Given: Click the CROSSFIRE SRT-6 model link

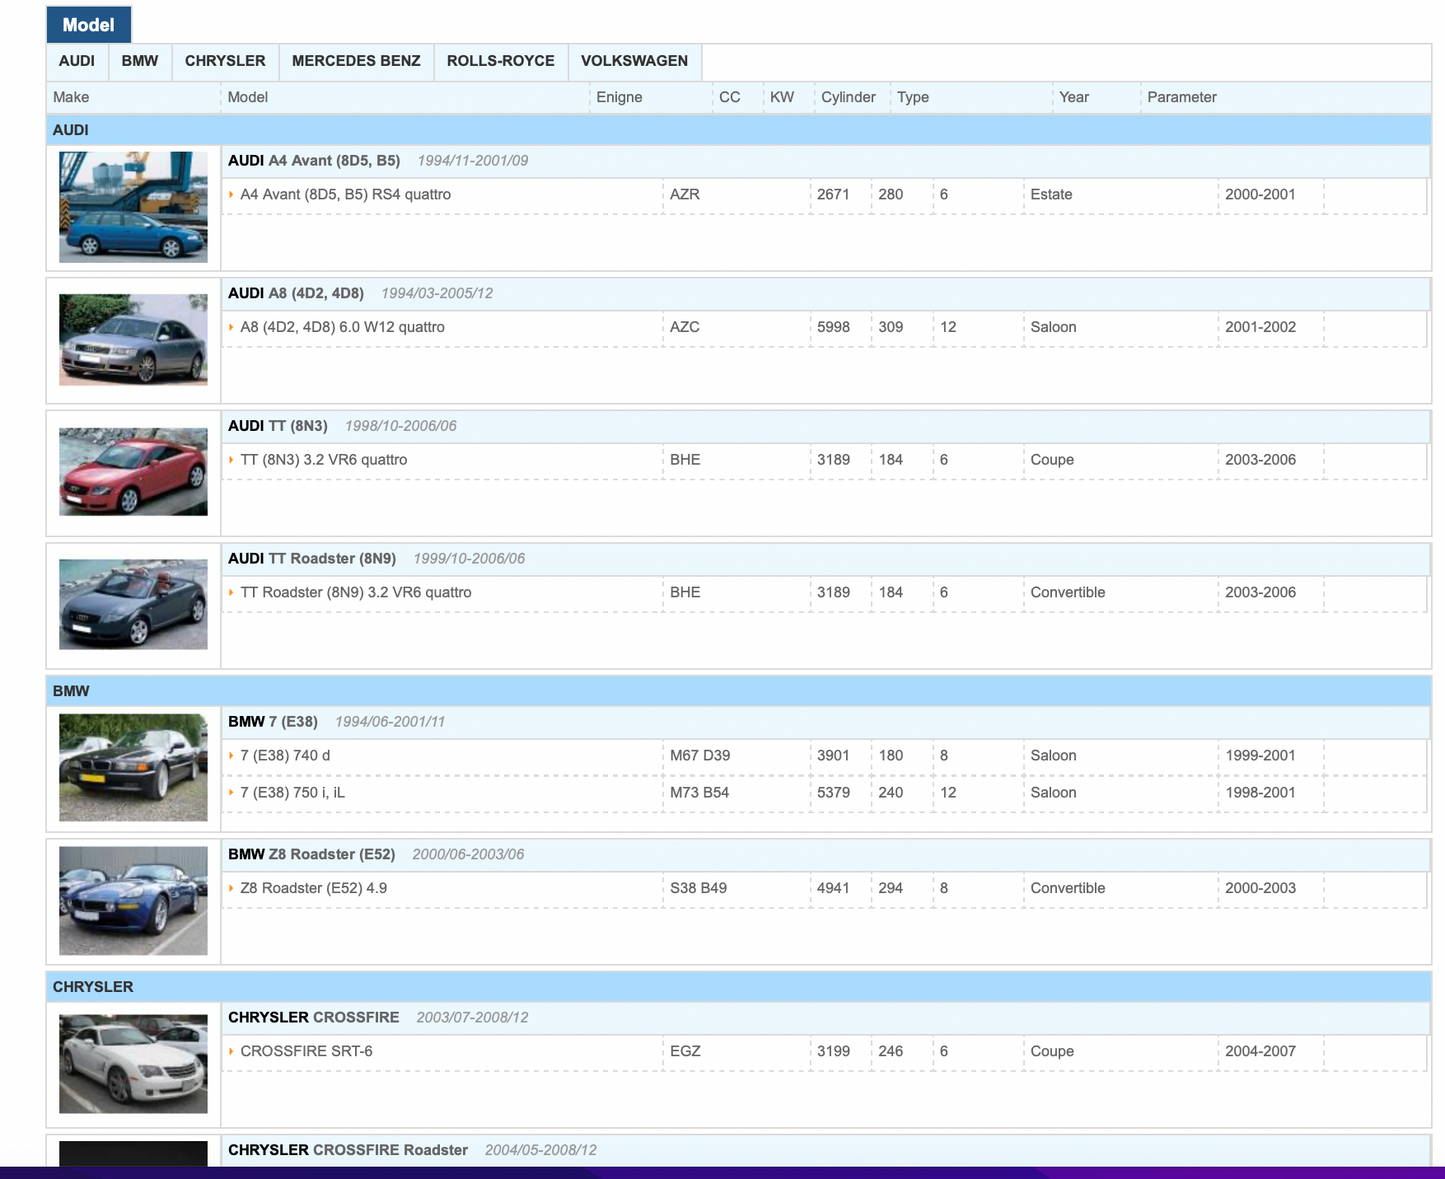Looking at the screenshot, I should coord(306,1052).
